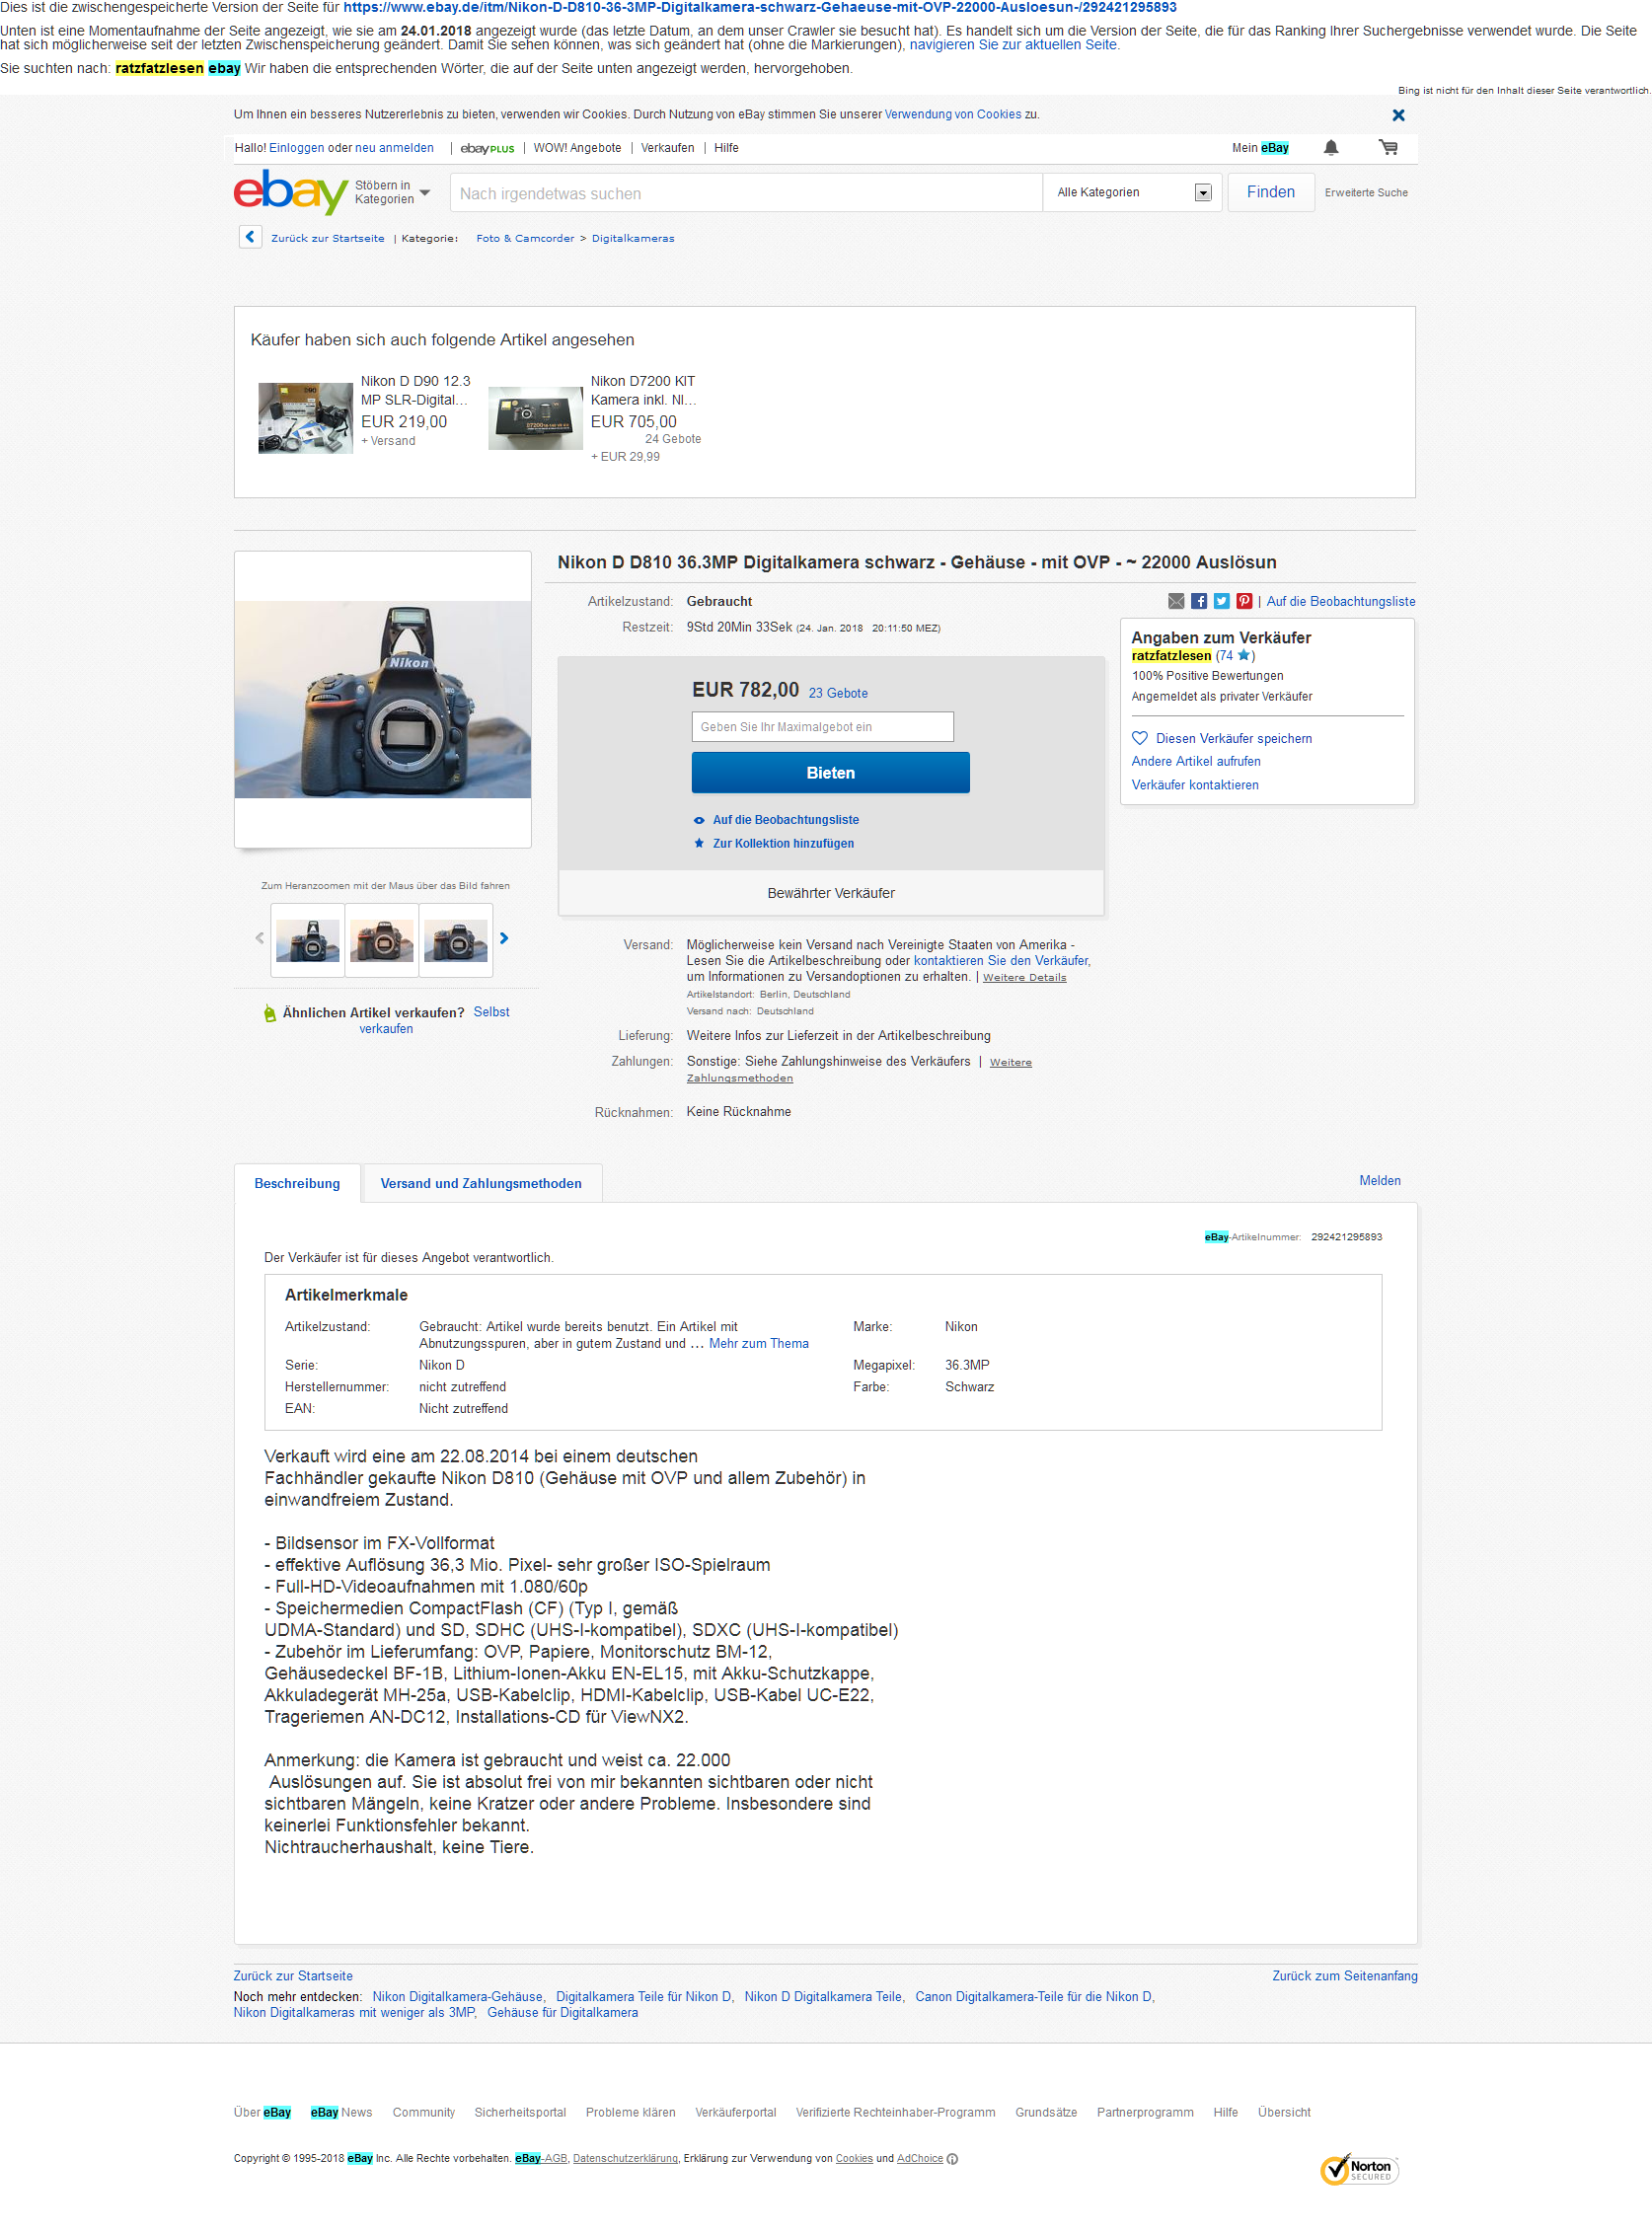Show the next gallery thumbnails arrow

tap(504, 938)
